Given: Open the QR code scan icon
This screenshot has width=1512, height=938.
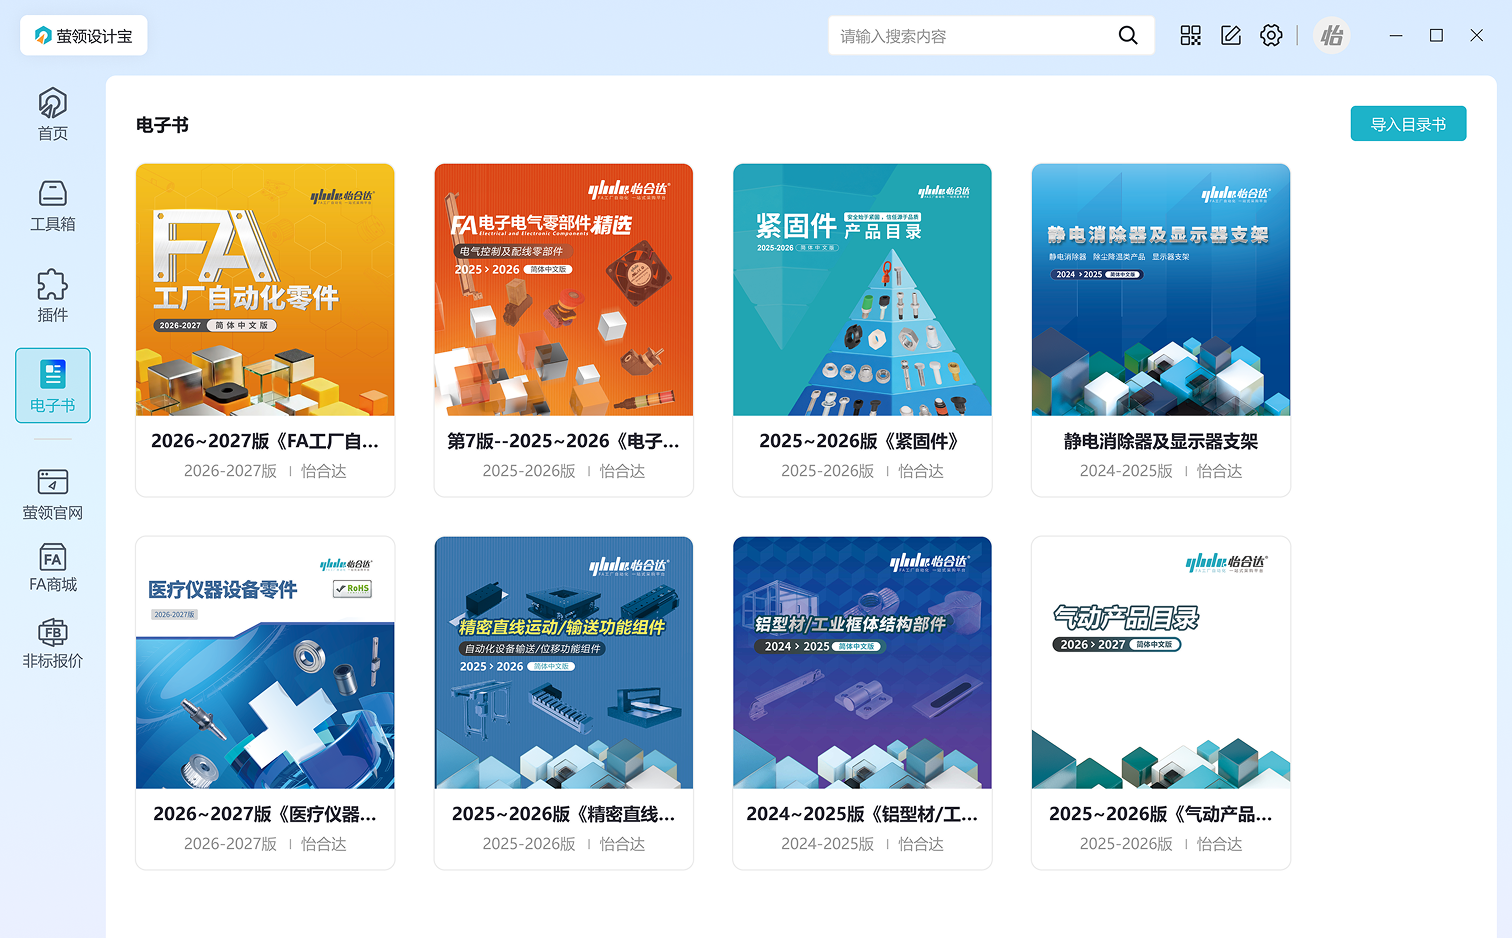Looking at the screenshot, I should 1190,36.
